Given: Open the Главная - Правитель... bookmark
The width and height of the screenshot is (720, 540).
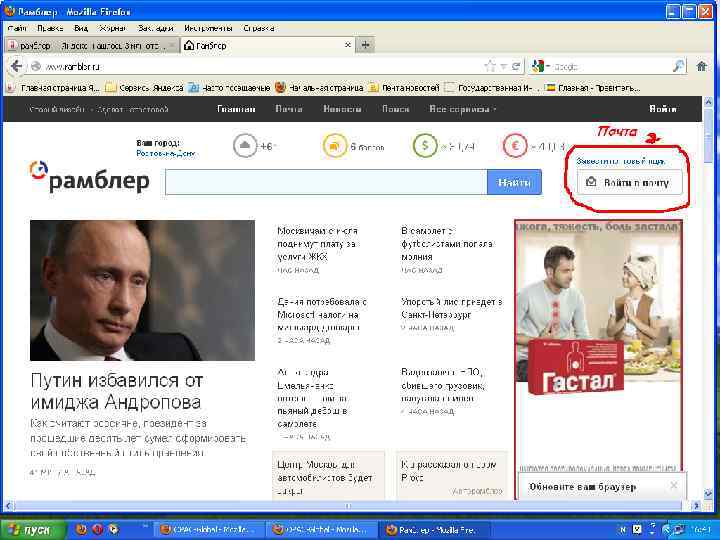Looking at the screenshot, I should 592,88.
